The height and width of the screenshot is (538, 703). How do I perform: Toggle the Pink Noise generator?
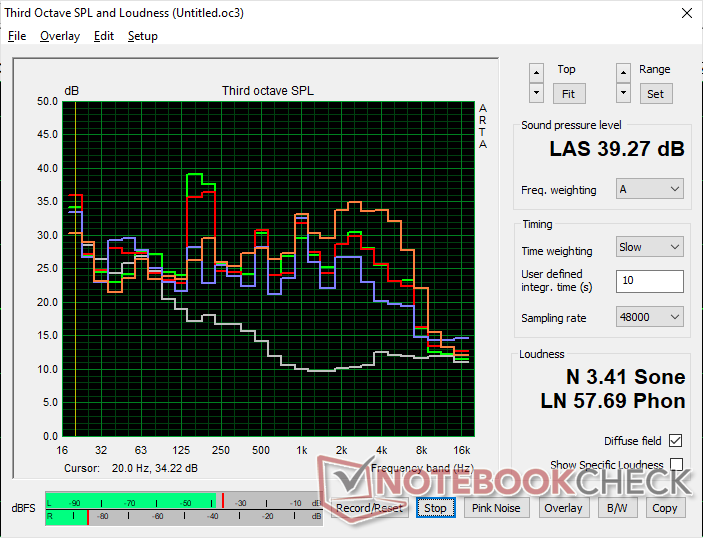[496, 508]
